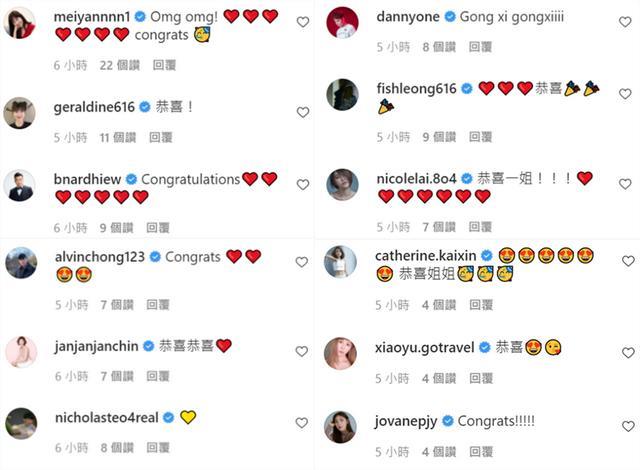Open dannyone's profile picture
The image size is (640, 470).
342,22
